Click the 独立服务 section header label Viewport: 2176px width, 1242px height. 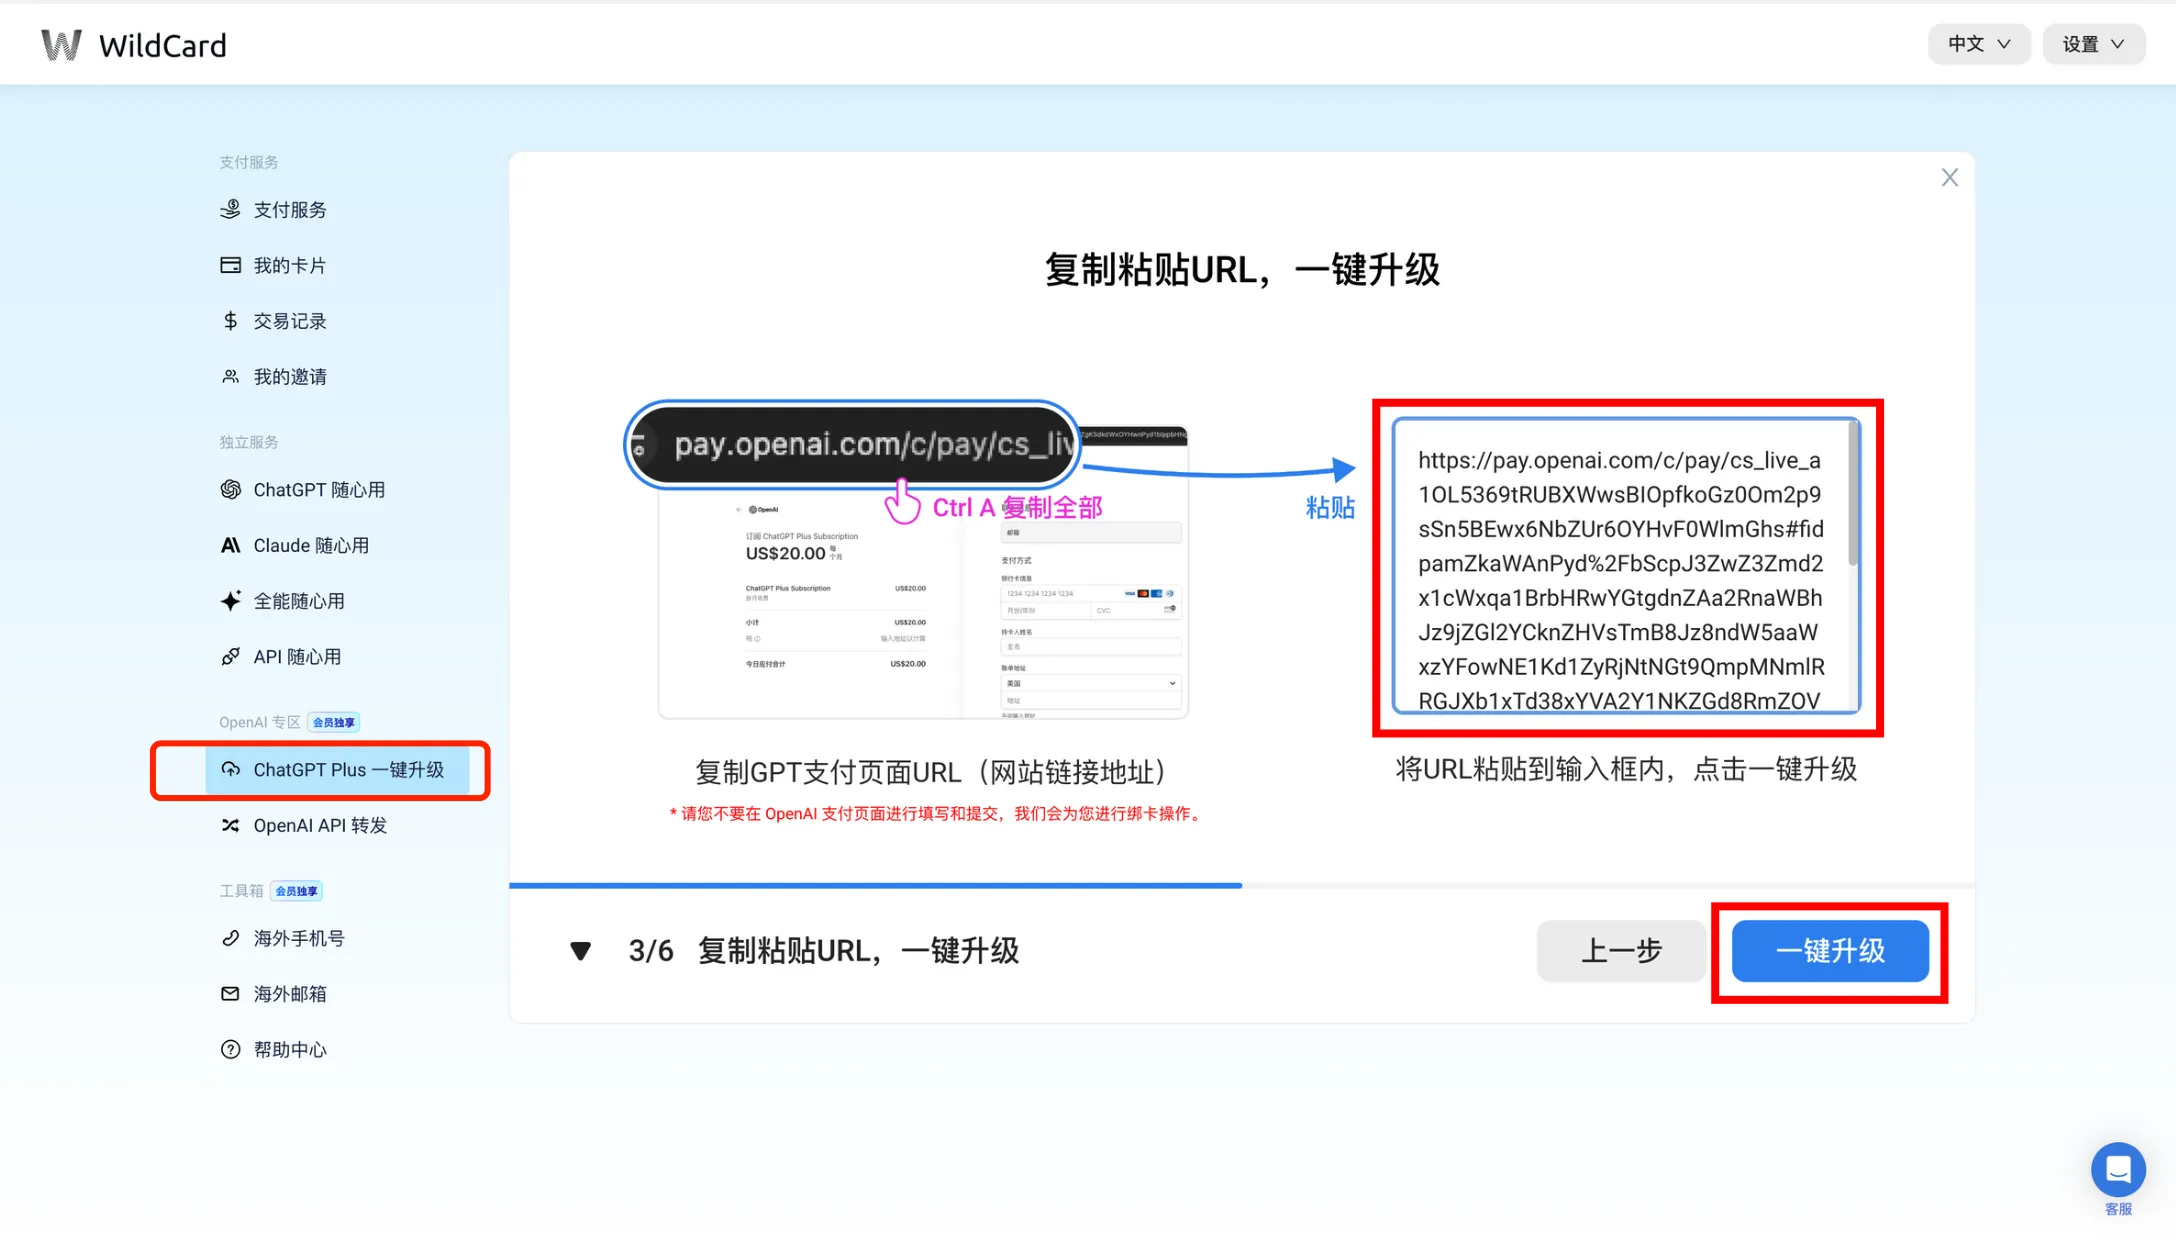tap(249, 442)
